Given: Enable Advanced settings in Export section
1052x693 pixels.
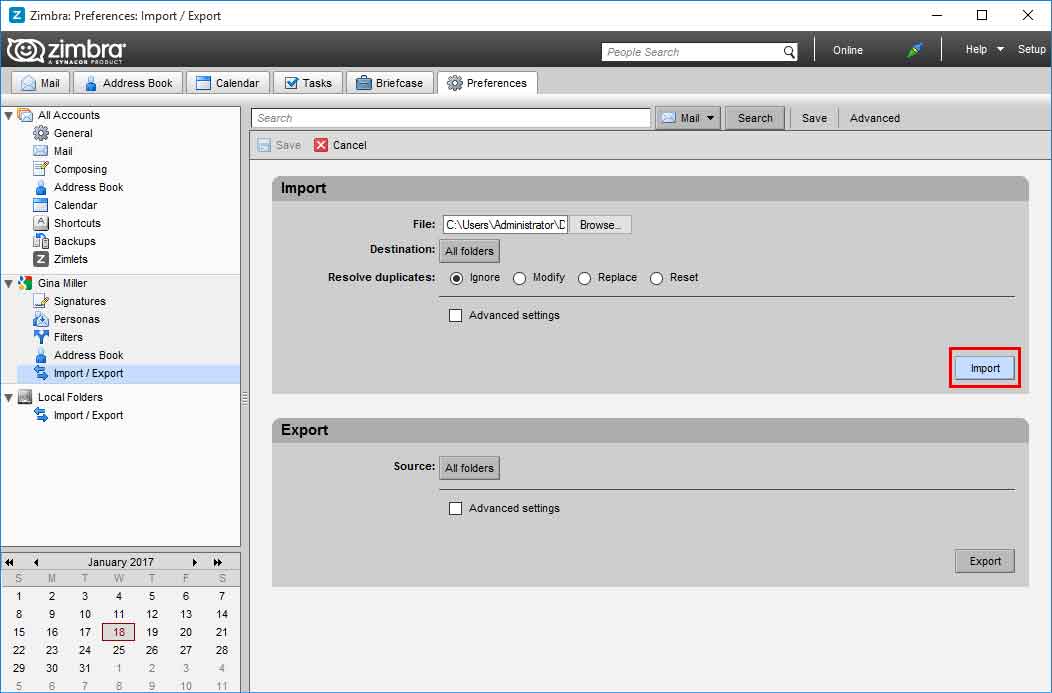Looking at the screenshot, I should (x=456, y=509).
